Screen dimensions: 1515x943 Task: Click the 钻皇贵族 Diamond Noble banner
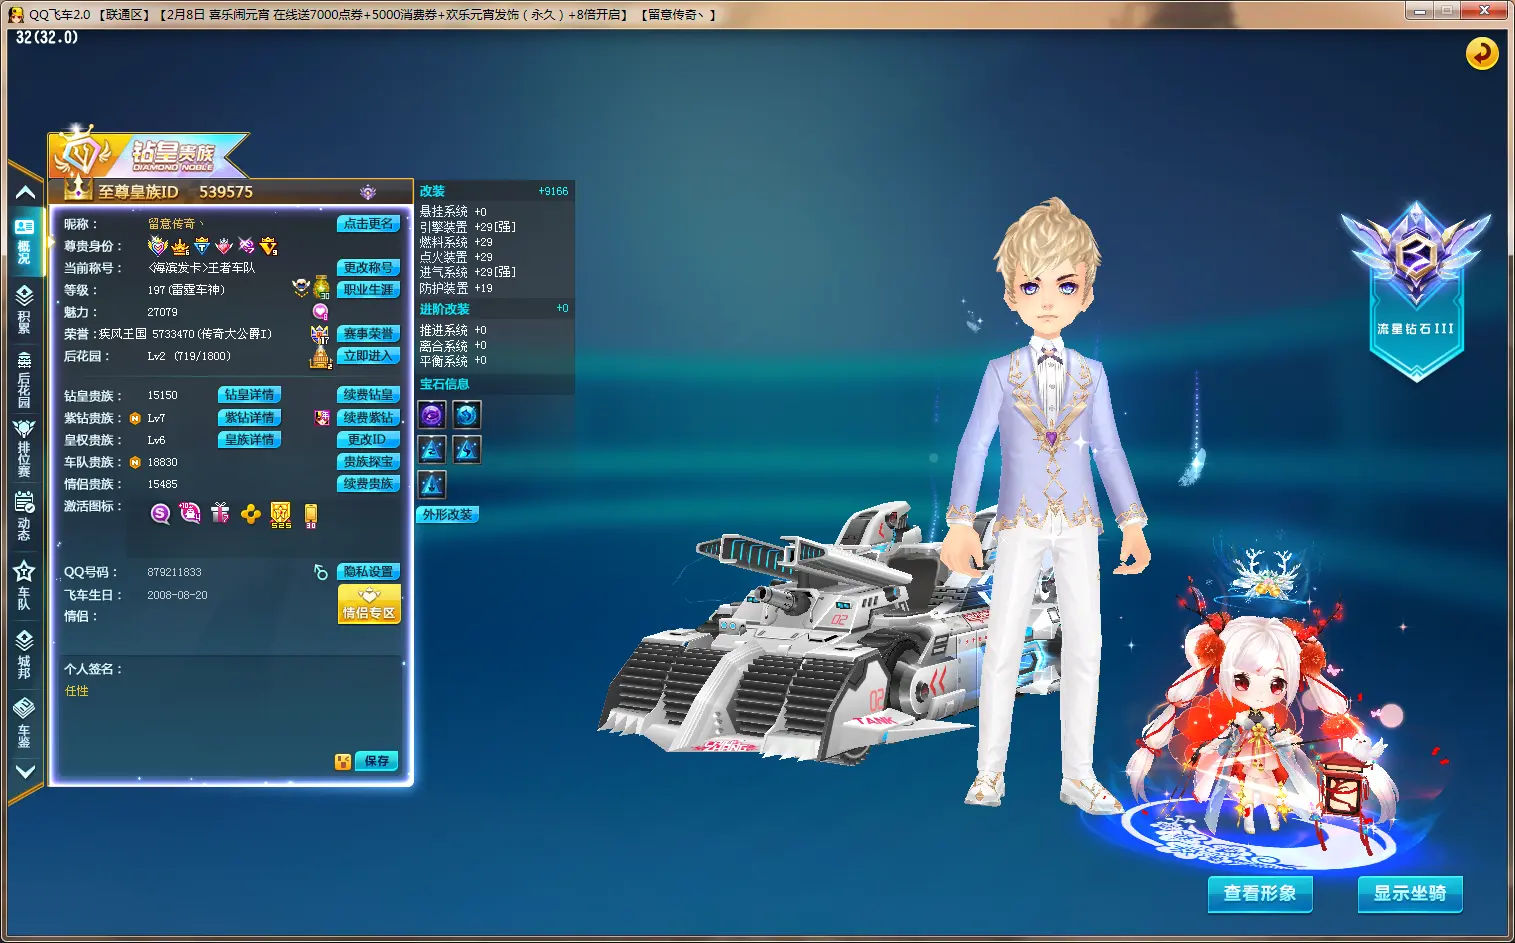148,154
